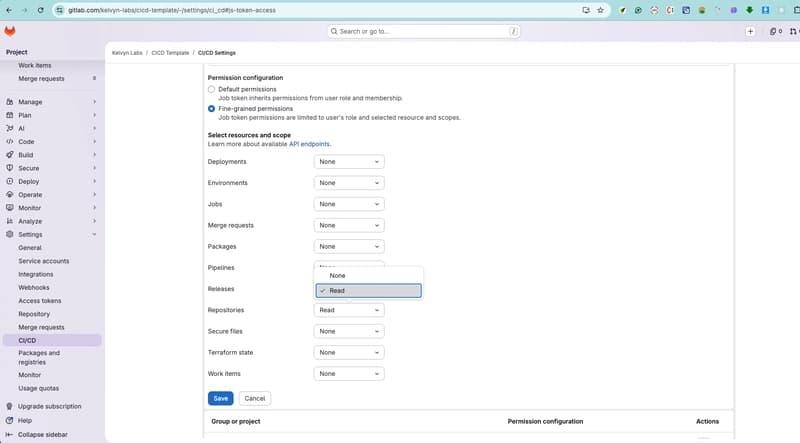
Task: Open Access tokens in sidebar
Action: [x=40, y=301]
